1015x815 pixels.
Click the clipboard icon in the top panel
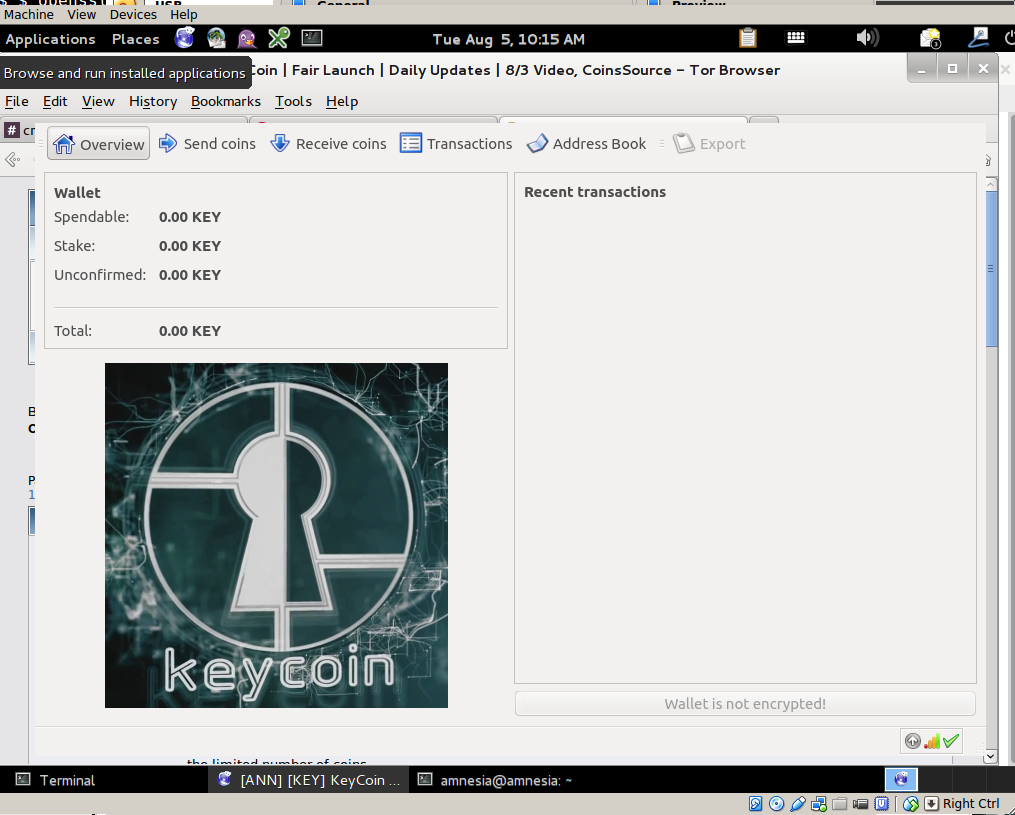[748, 38]
